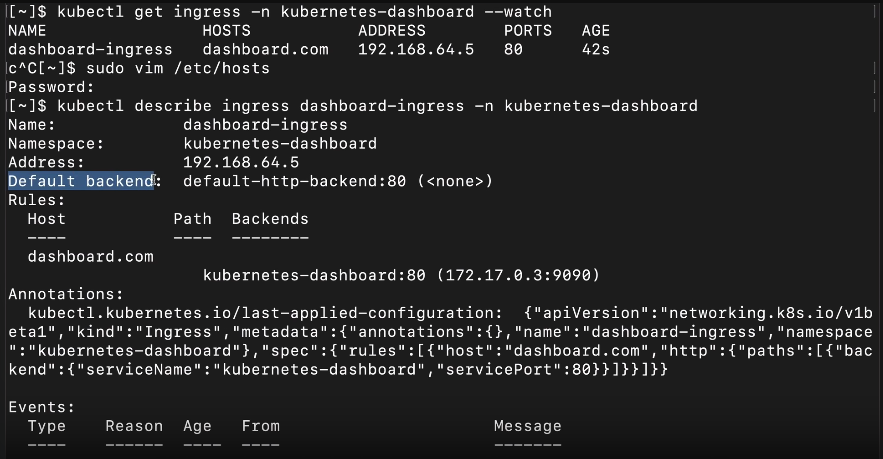Viewport: 883px width, 459px height.
Task: Click the 'sudo vim /etc/hosts' command
Action: [x=178, y=68]
